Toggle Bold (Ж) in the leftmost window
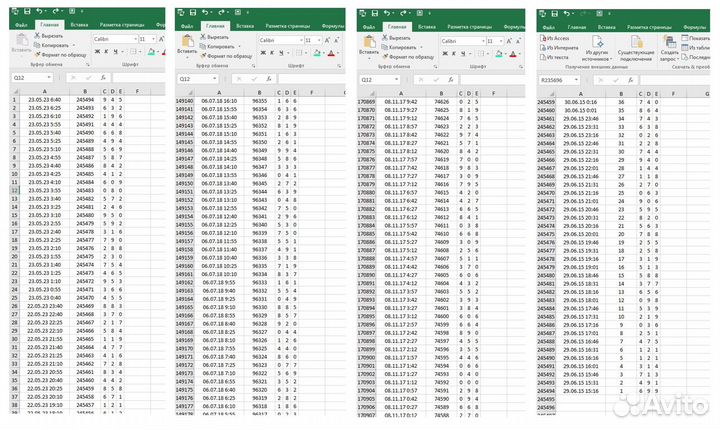Screen dimensions: 720x430 (97, 52)
